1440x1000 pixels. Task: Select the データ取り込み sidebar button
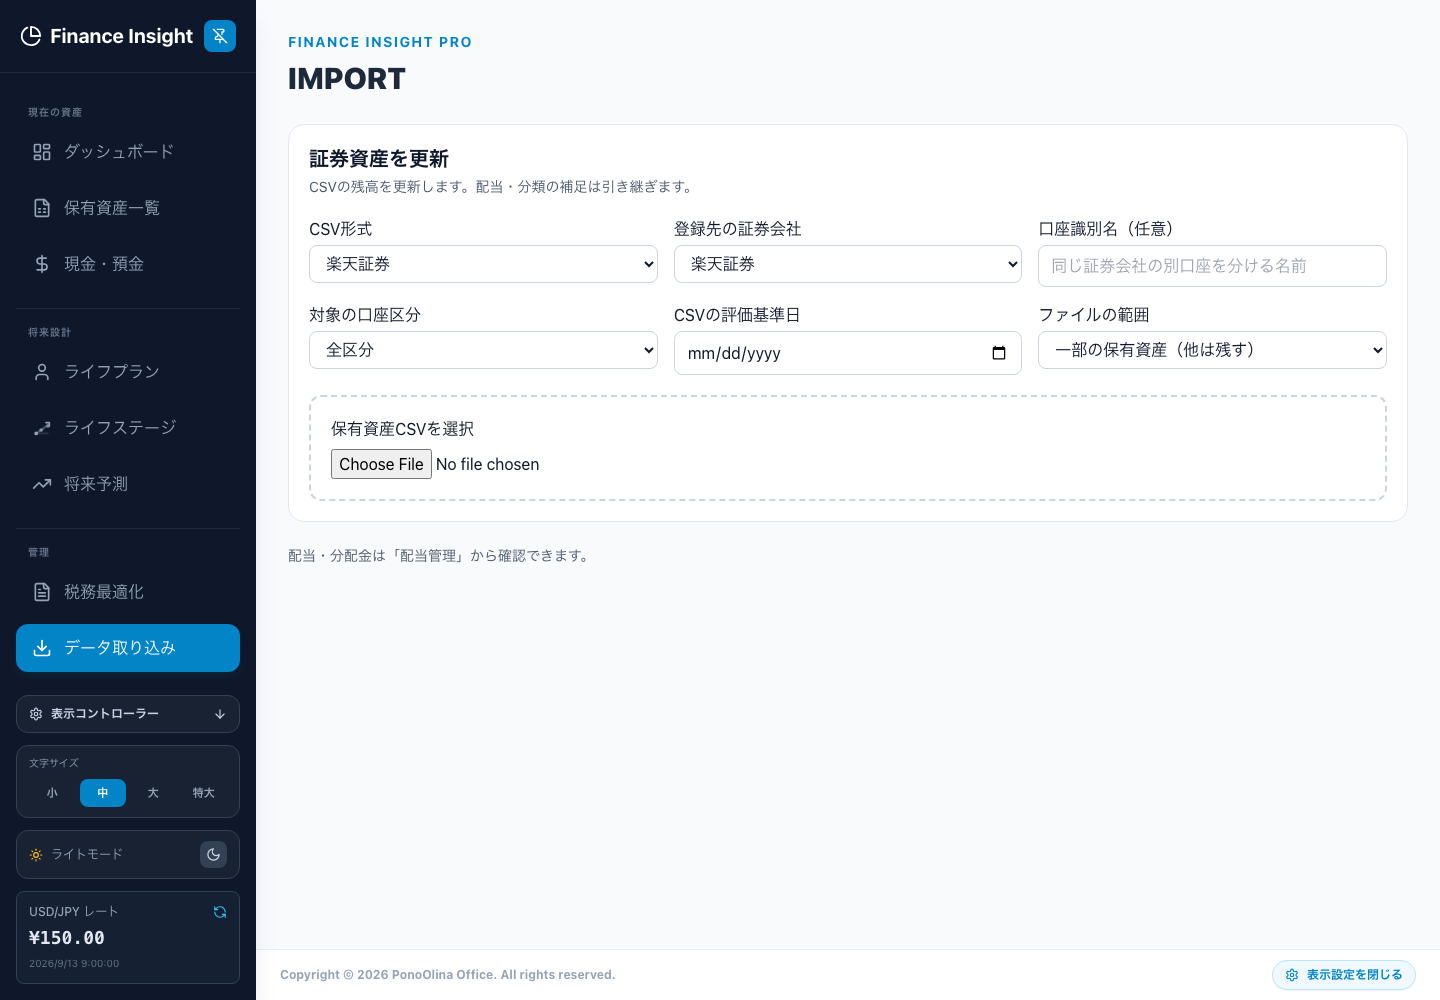(128, 648)
